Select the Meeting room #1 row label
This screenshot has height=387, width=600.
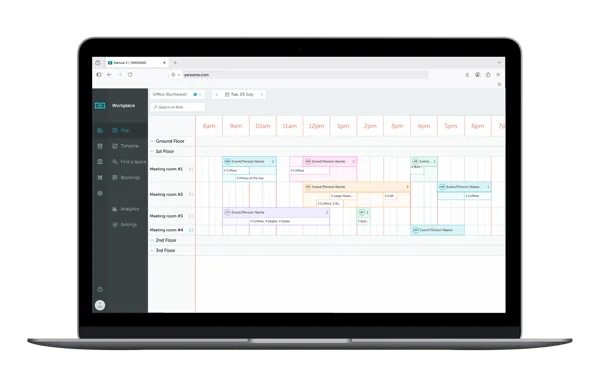[166, 169]
